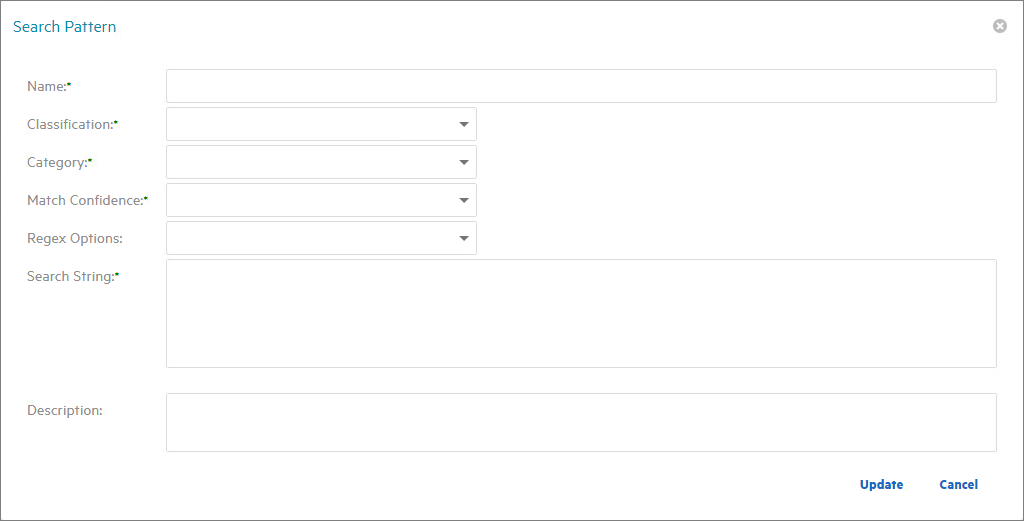1024x521 pixels.
Task: Click the Search String label
Action: click(71, 277)
